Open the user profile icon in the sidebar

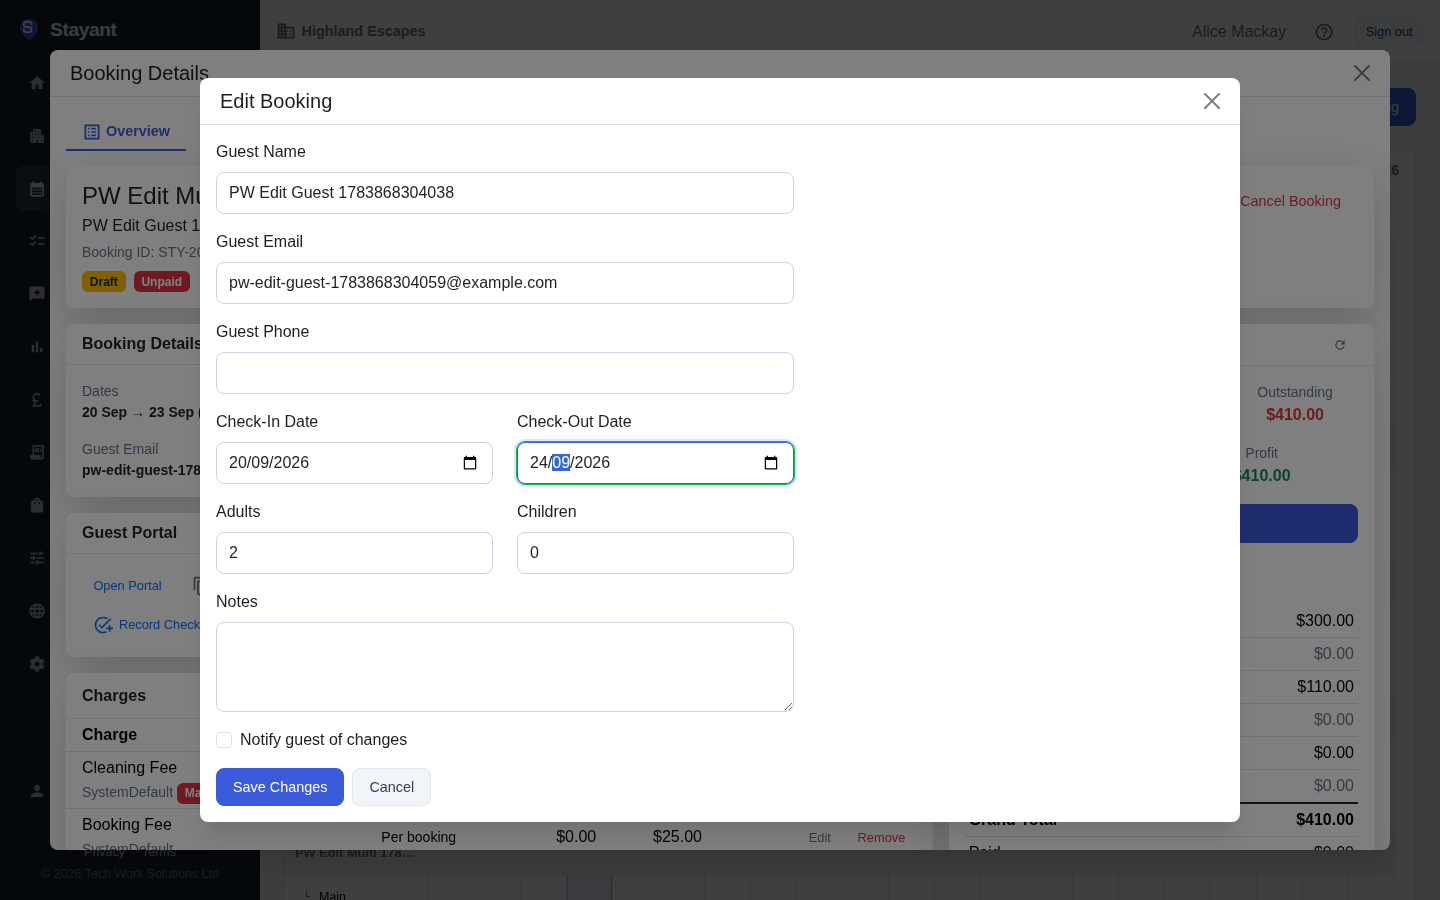tap(37, 791)
